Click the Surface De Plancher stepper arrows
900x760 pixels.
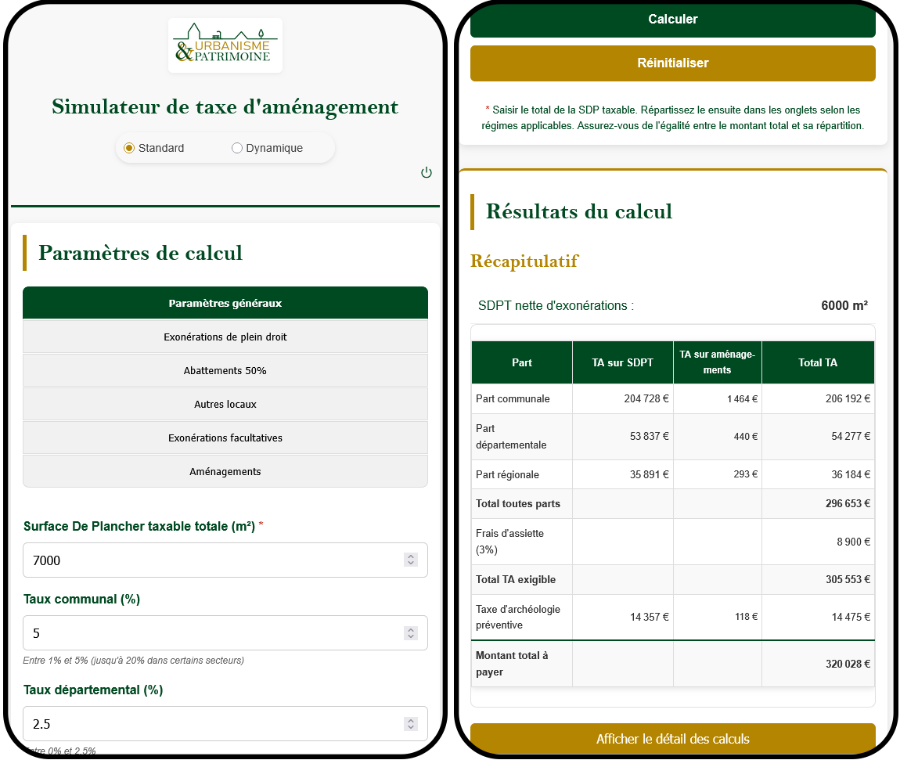(x=410, y=560)
